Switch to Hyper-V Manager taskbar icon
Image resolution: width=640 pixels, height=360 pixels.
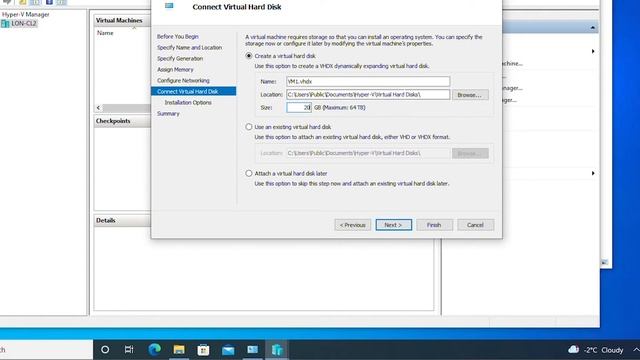coord(277,350)
